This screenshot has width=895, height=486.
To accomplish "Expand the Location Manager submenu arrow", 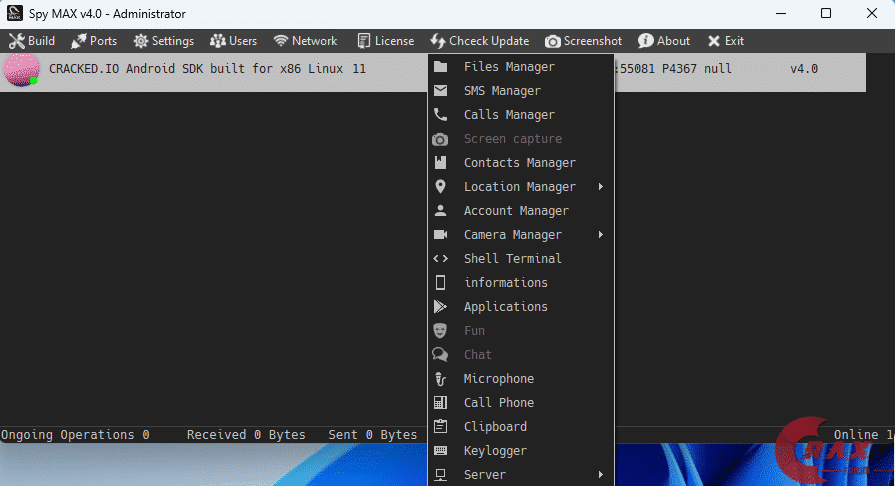I will pos(601,187).
